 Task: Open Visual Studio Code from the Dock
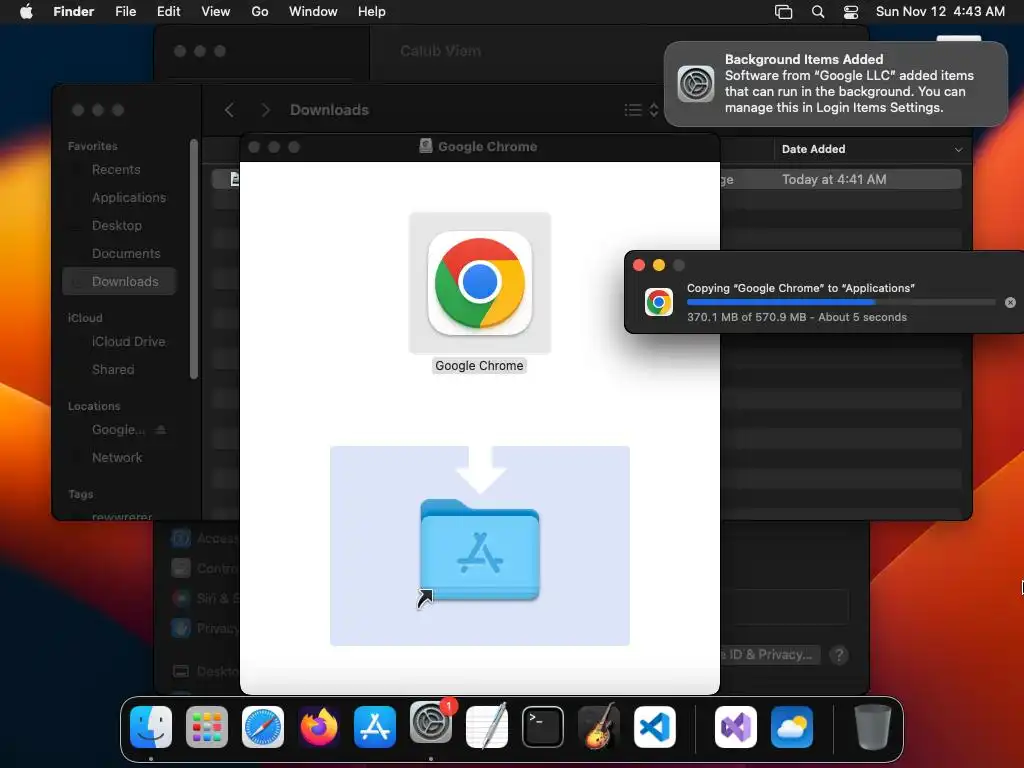655,727
